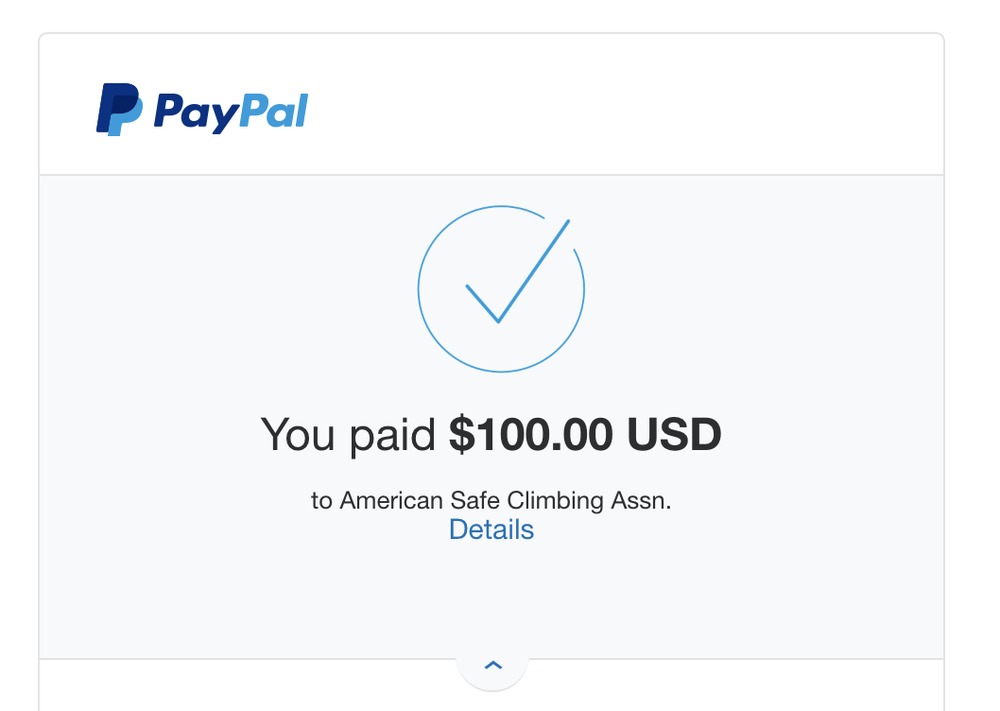Screen dimensions: 1000x711
Task: Click the "USD" currency label
Action: (674, 434)
